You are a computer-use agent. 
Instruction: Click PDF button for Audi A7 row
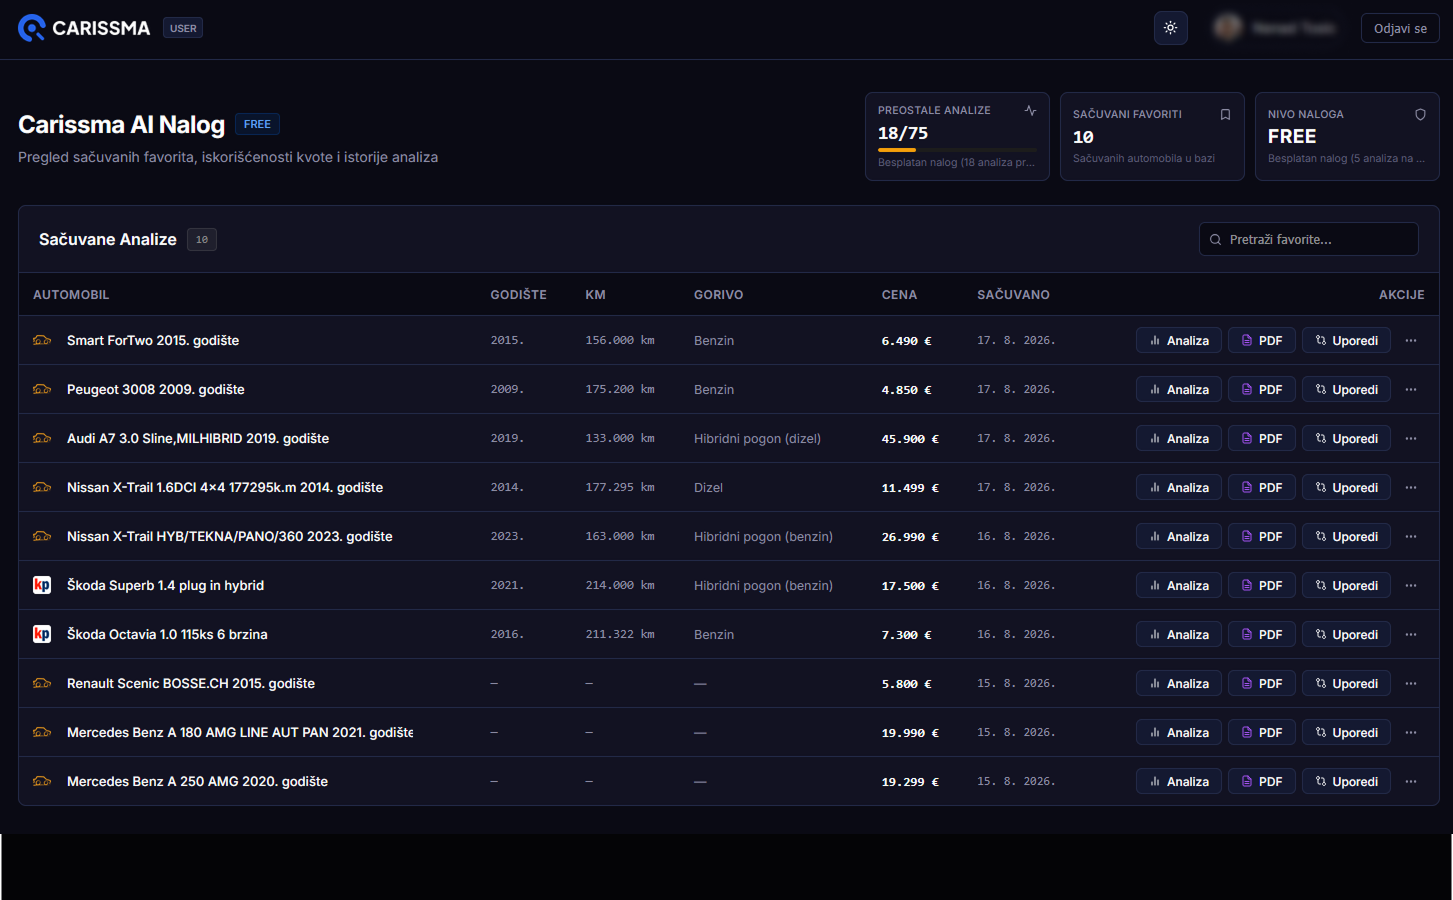pos(1262,439)
